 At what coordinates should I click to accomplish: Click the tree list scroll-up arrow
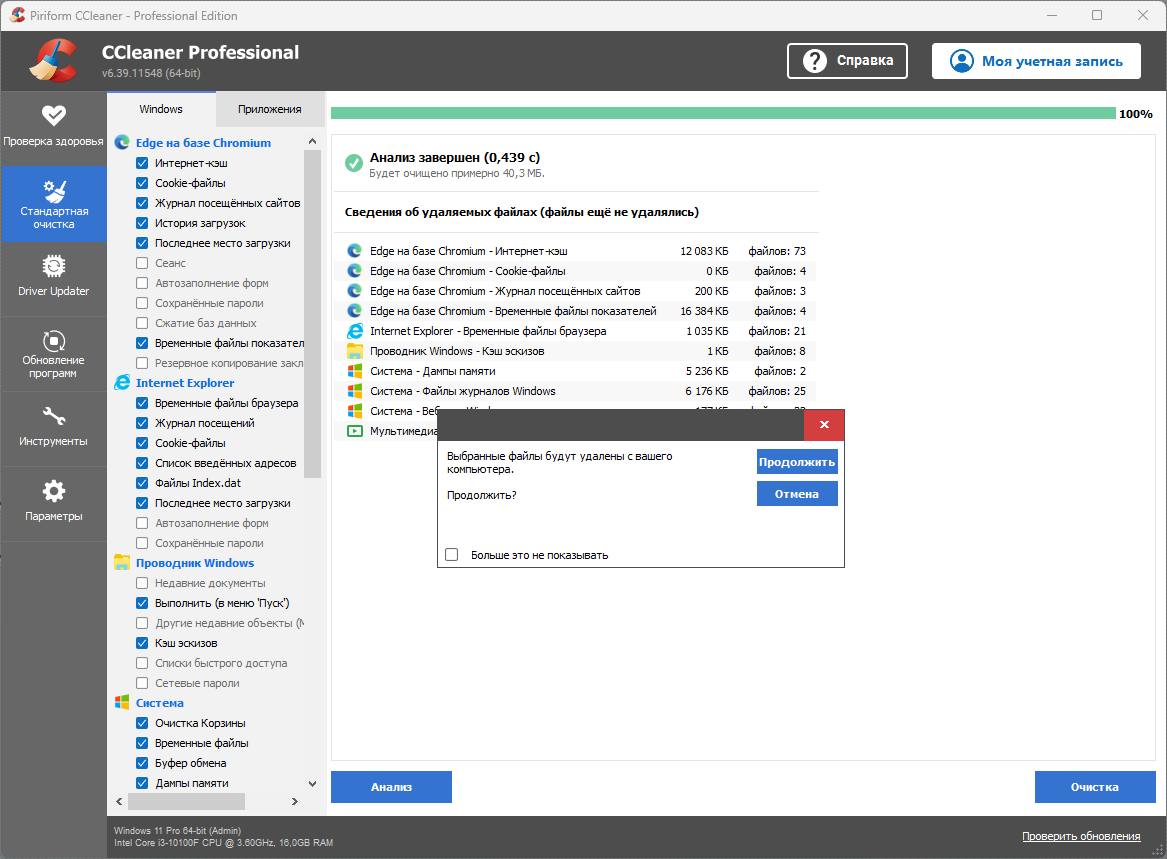tap(313, 141)
